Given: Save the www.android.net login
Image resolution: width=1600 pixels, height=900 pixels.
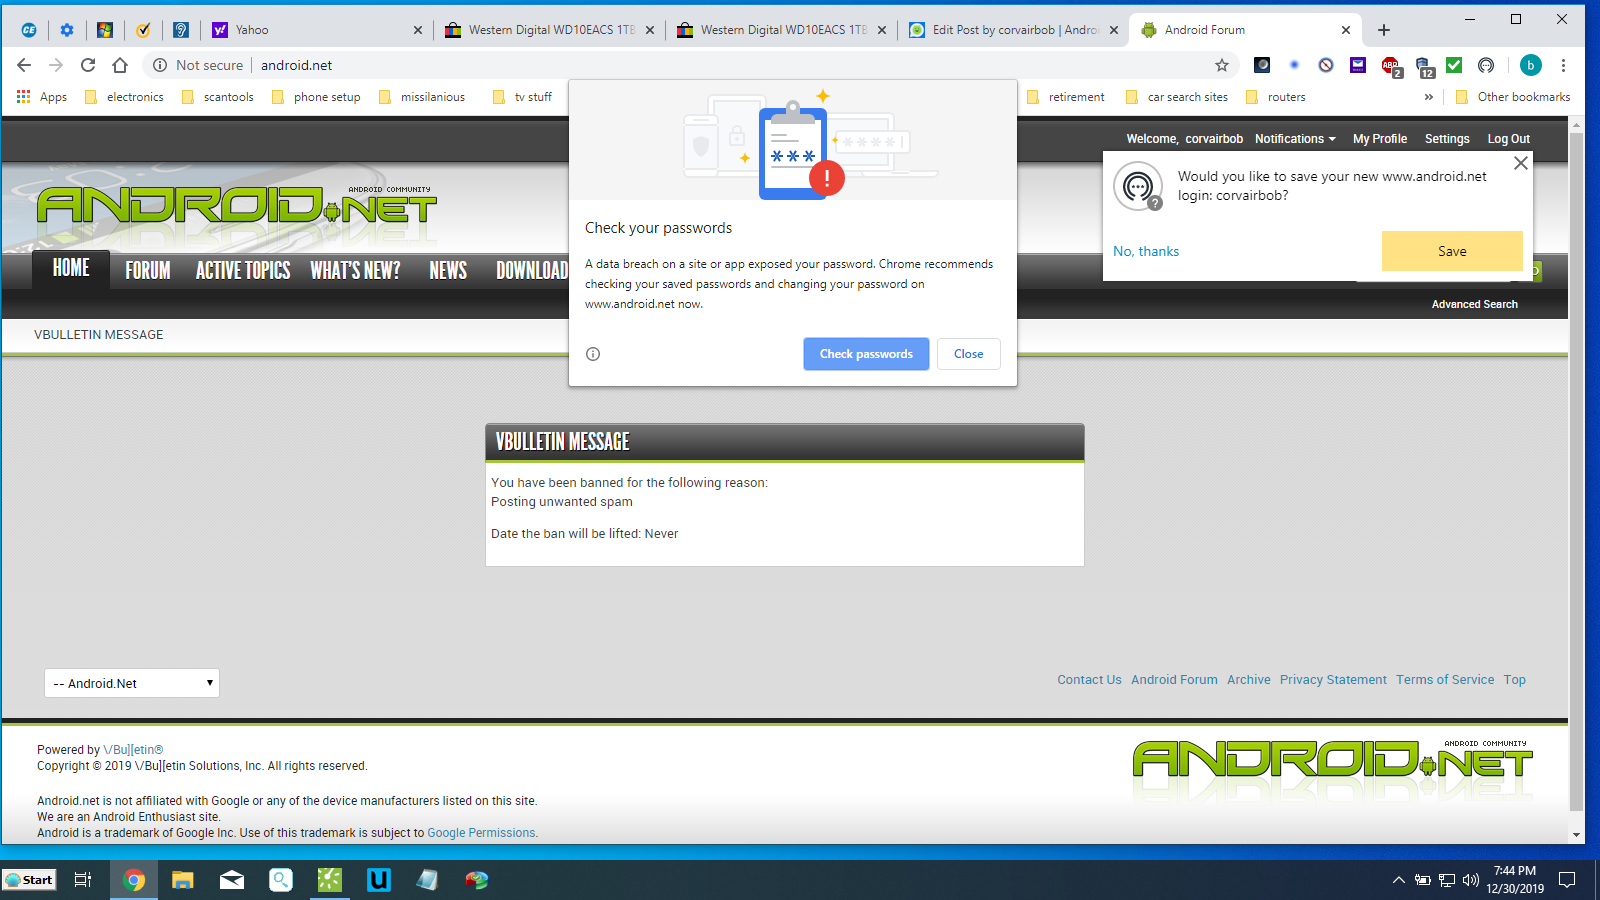Looking at the screenshot, I should (1452, 251).
